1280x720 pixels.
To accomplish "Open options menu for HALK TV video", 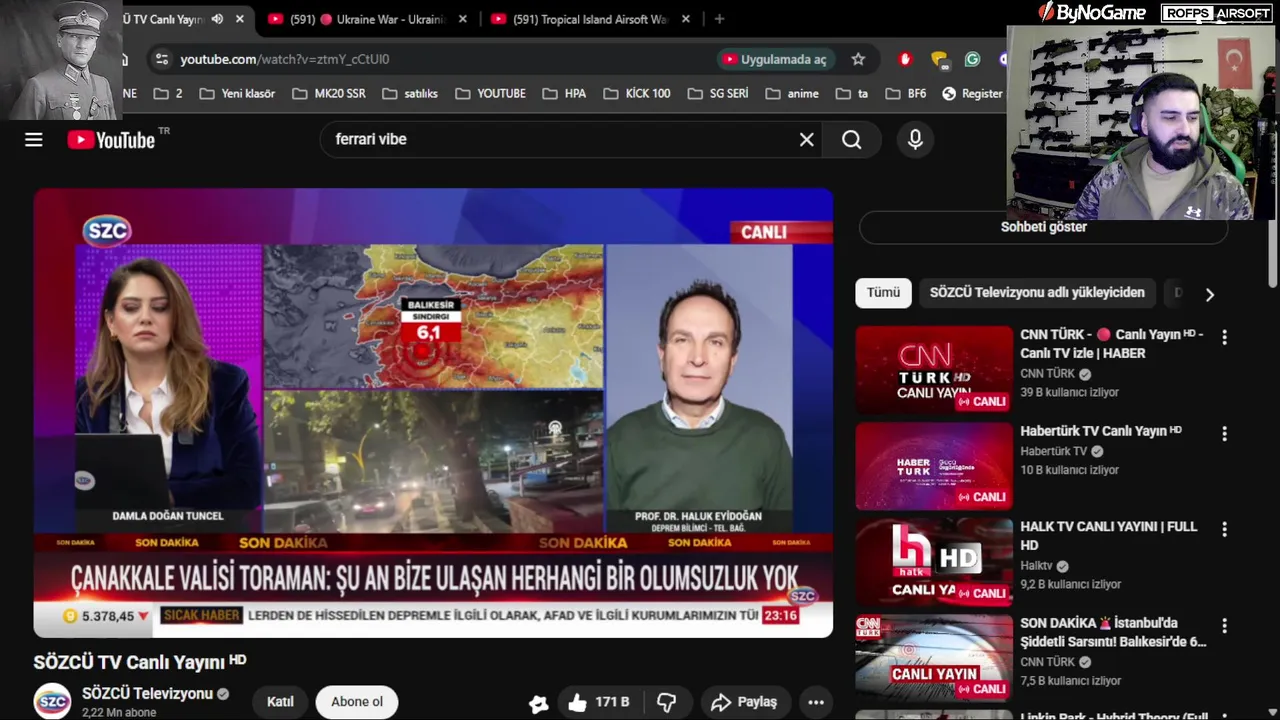I will click(1224, 529).
